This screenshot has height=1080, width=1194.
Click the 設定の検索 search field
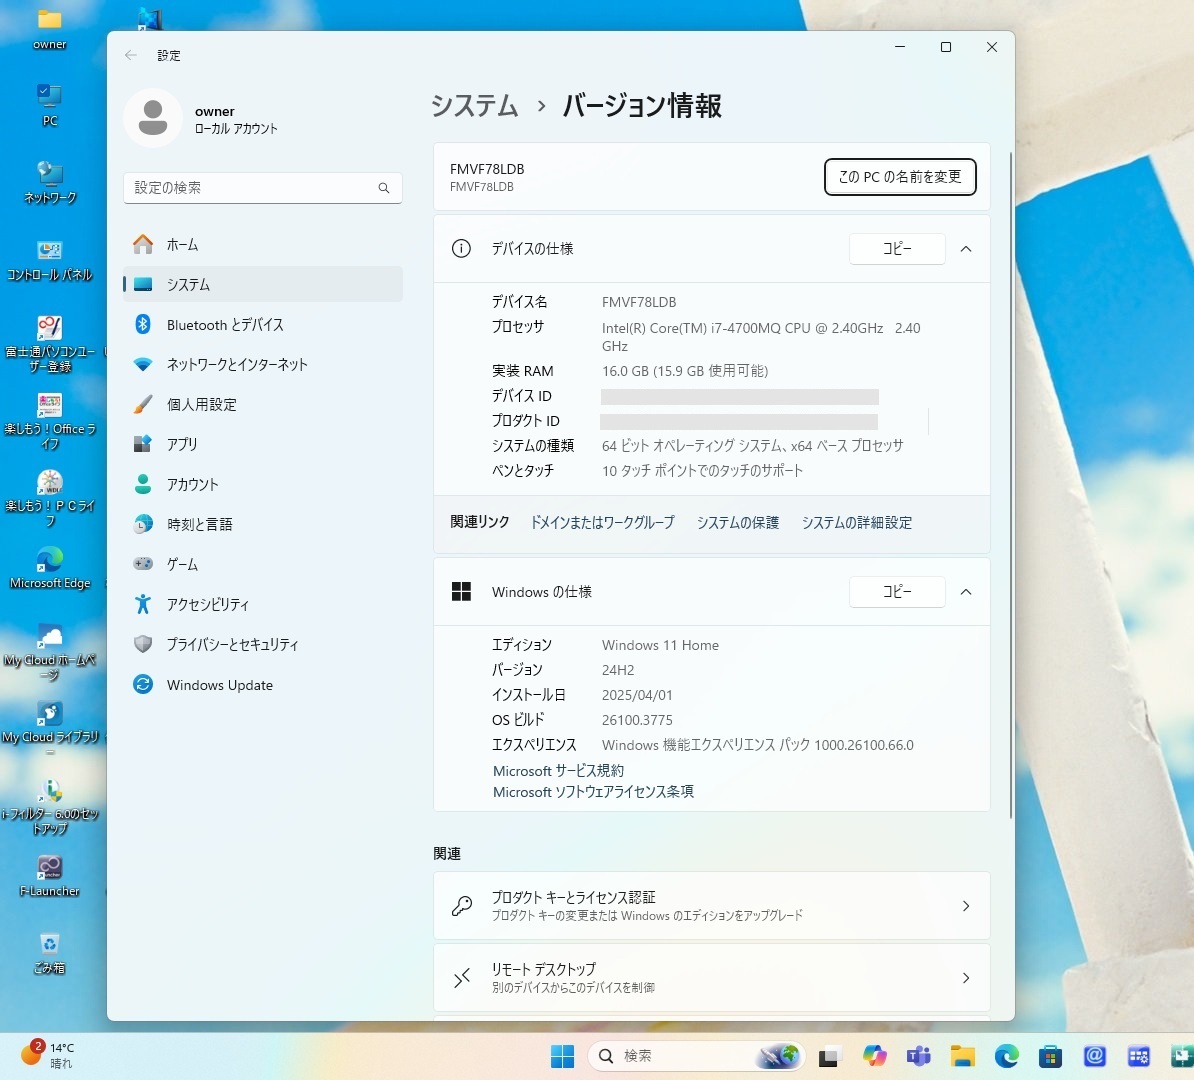tap(263, 188)
